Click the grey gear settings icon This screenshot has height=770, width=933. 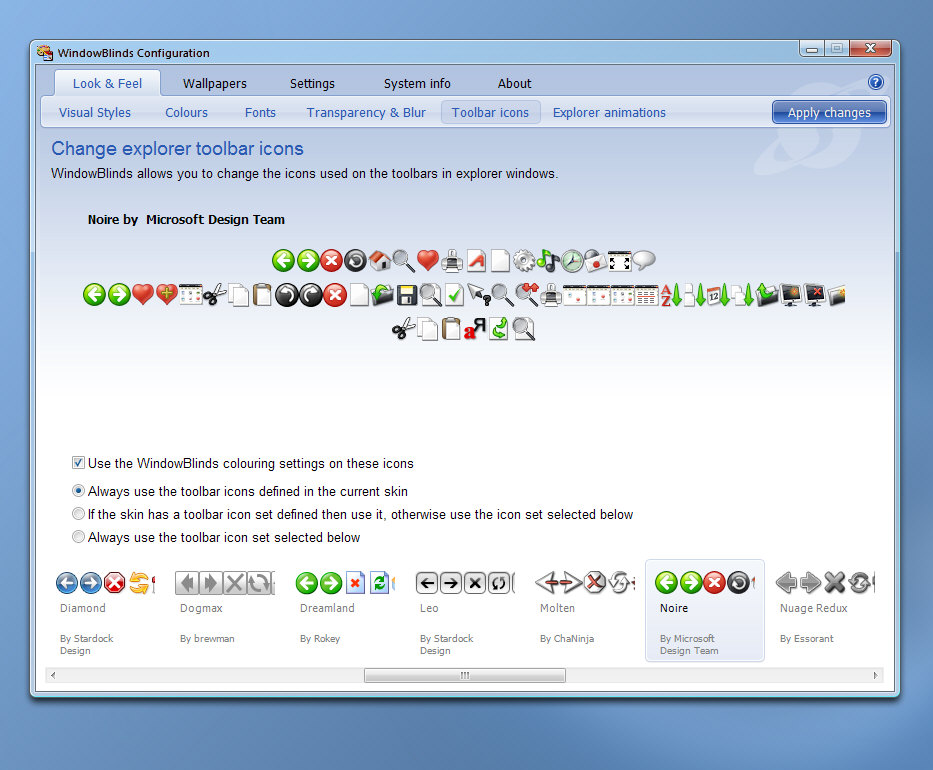pyautogui.click(x=524, y=261)
